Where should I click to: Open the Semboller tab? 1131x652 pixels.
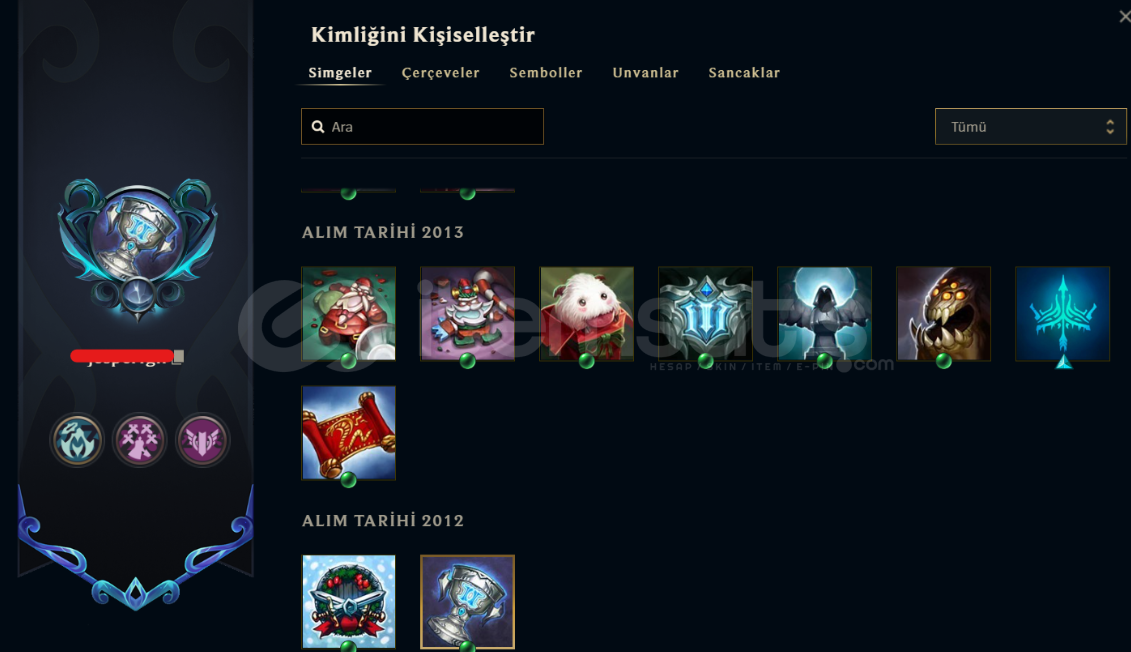point(546,73)
